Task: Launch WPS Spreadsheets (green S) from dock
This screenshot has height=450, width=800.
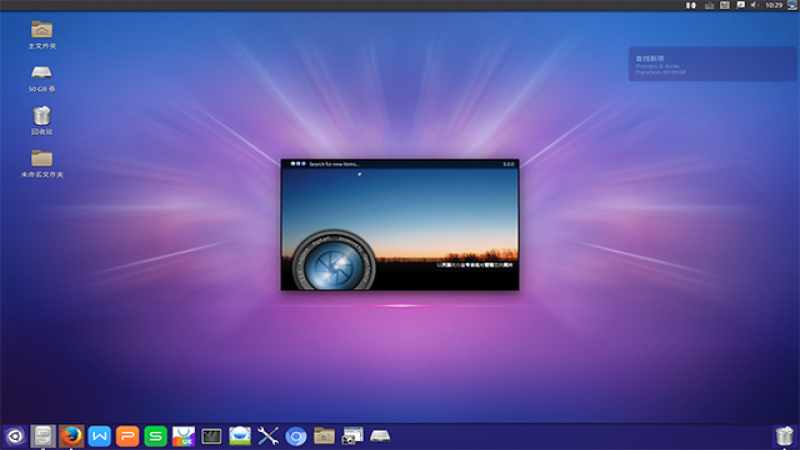Action: click(155, 436)
